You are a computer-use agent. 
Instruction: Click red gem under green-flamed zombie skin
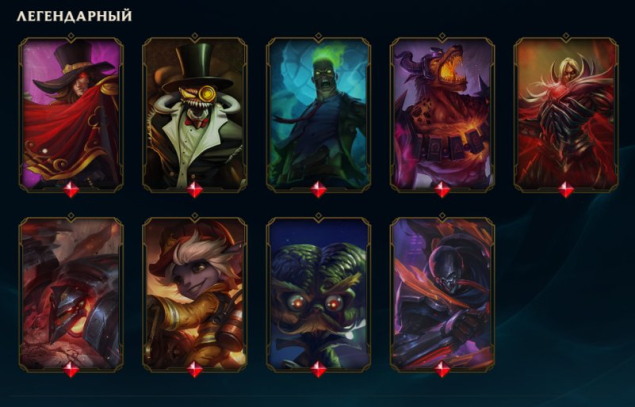pyautogui.click(x=318, y=190)
